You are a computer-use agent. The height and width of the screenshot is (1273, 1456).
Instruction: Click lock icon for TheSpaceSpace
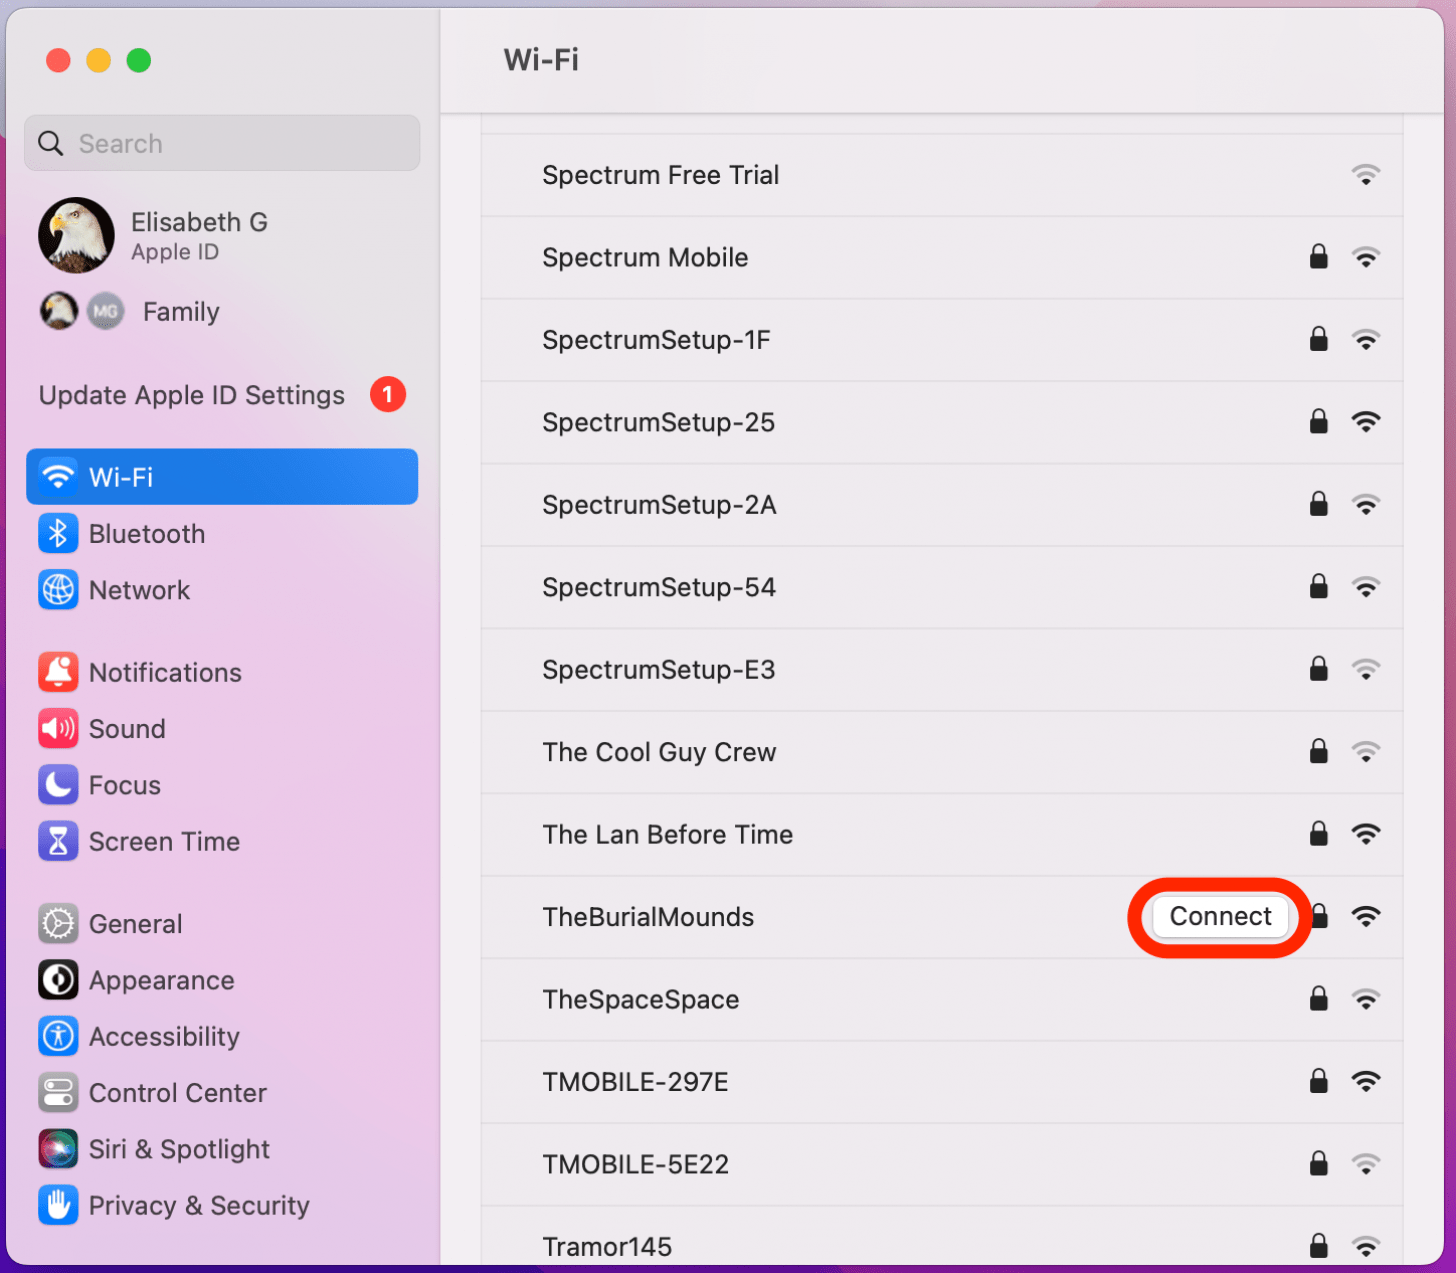pyautogui.click(x=1319, y=998)
